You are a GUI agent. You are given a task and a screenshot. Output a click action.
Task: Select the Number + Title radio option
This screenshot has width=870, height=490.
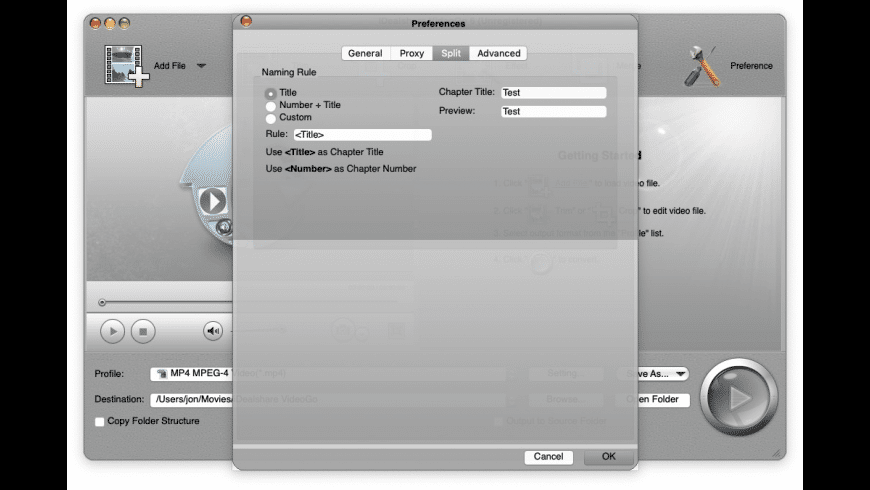point(270,106)
